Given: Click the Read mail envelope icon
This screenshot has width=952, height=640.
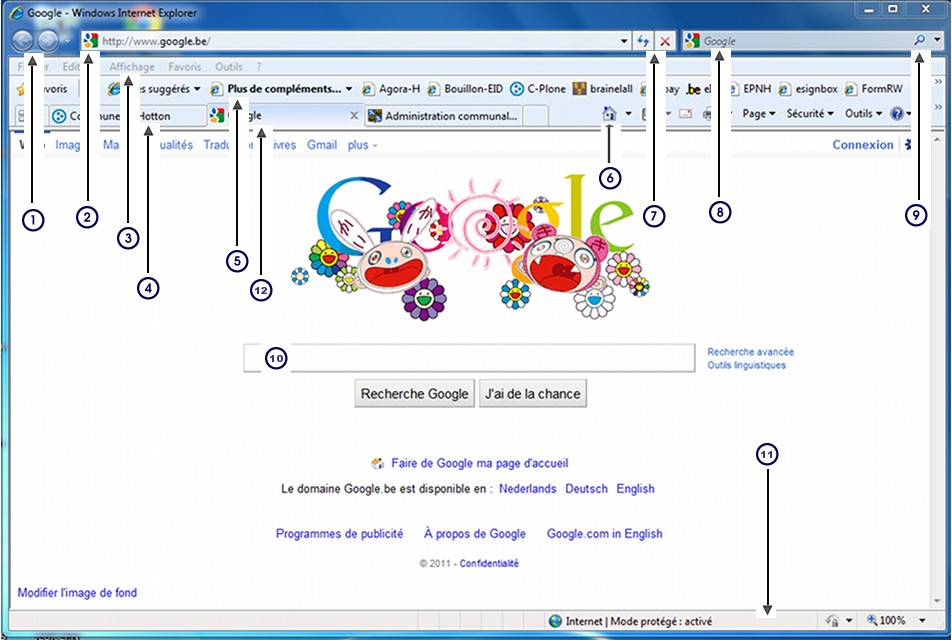Looking at the screenshot, I should click(x=686, y=114).
